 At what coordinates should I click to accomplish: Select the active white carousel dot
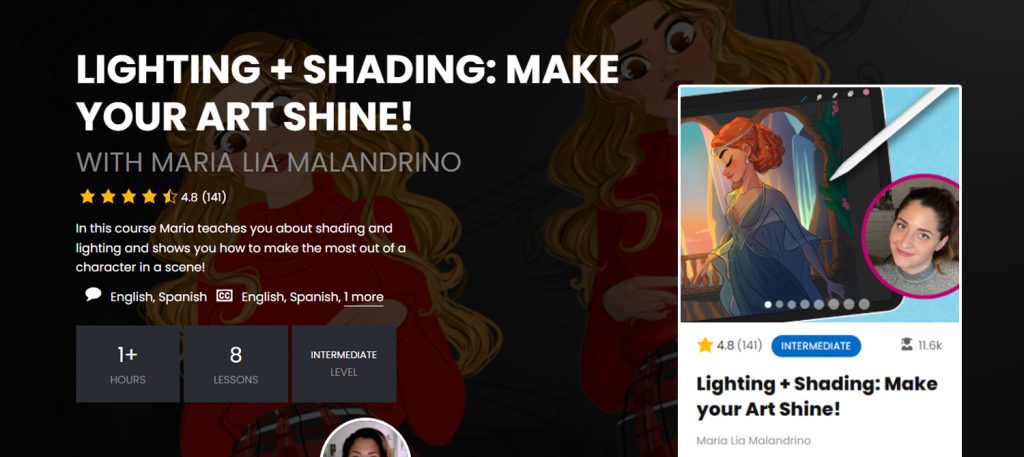point(767,304)
